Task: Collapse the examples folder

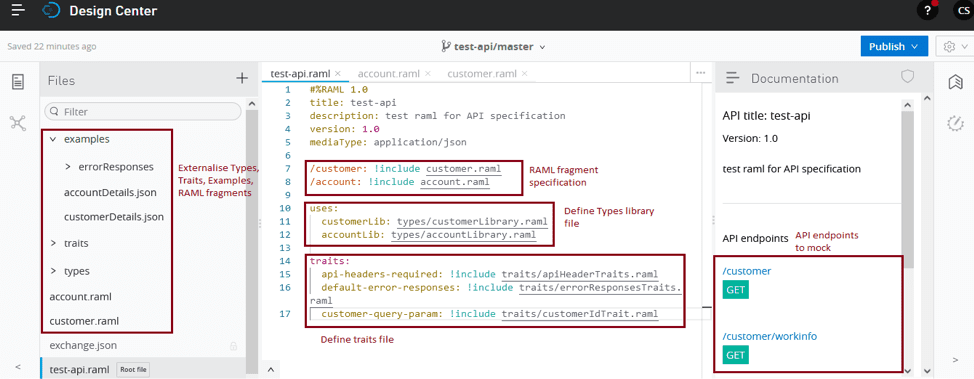Action: click(x=53, y=139)
